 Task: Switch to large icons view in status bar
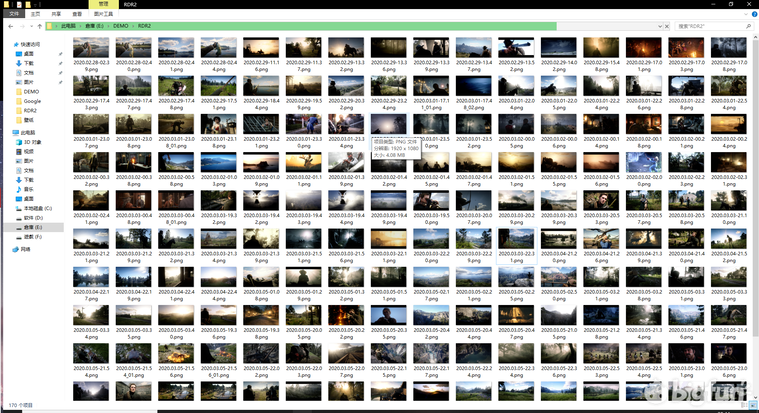point(753,405)
